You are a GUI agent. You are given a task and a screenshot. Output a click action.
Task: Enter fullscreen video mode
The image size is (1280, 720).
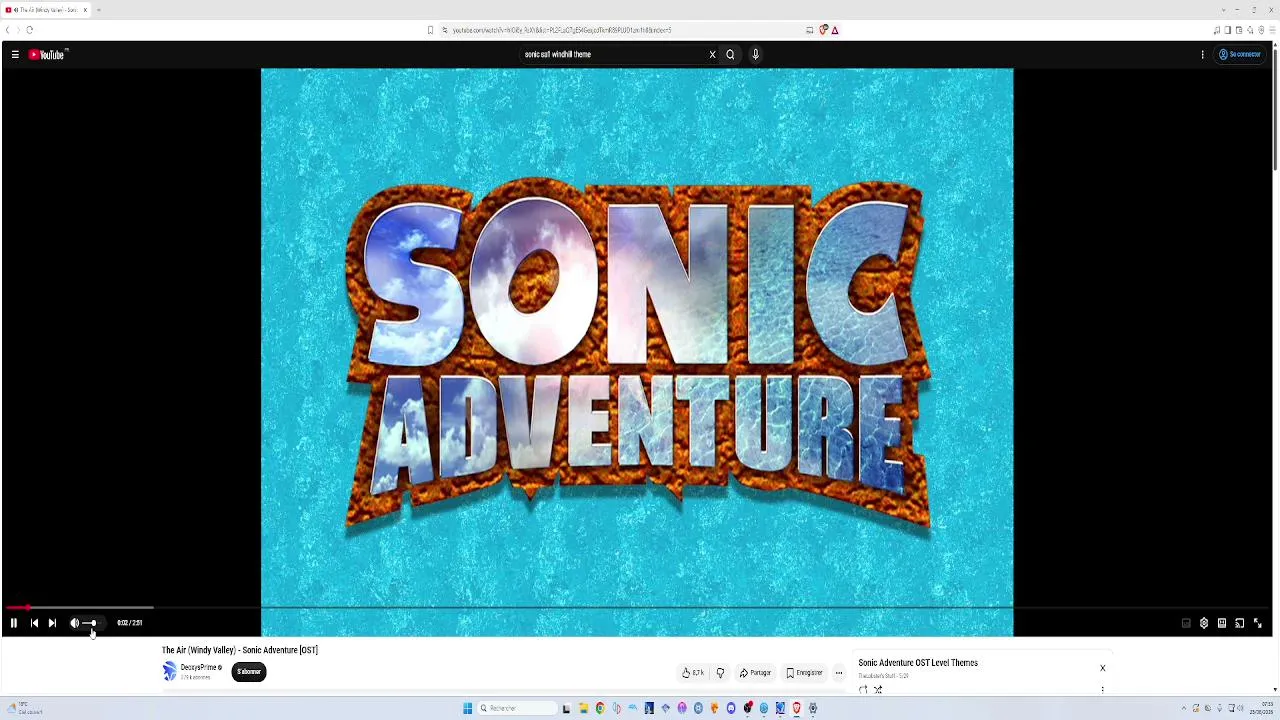(x=1257, y=623)
